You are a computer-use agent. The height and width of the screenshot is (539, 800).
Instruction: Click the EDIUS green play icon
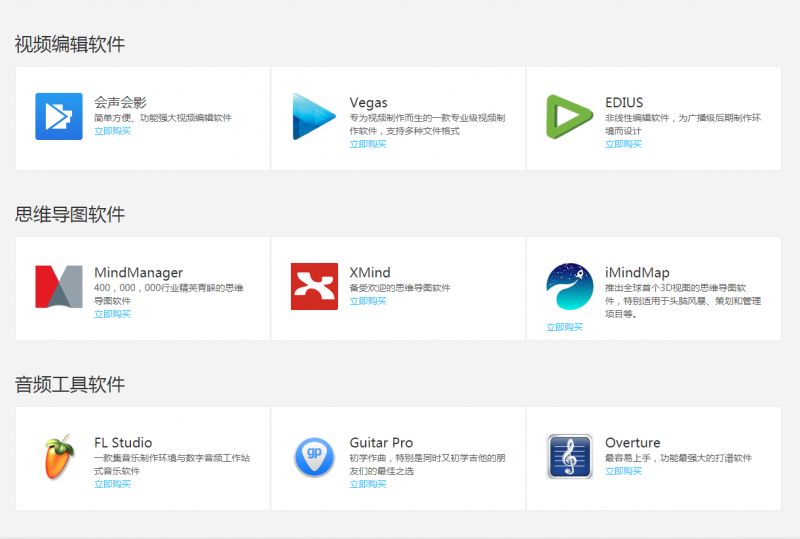pyautogui.click(x=569, y=116)
